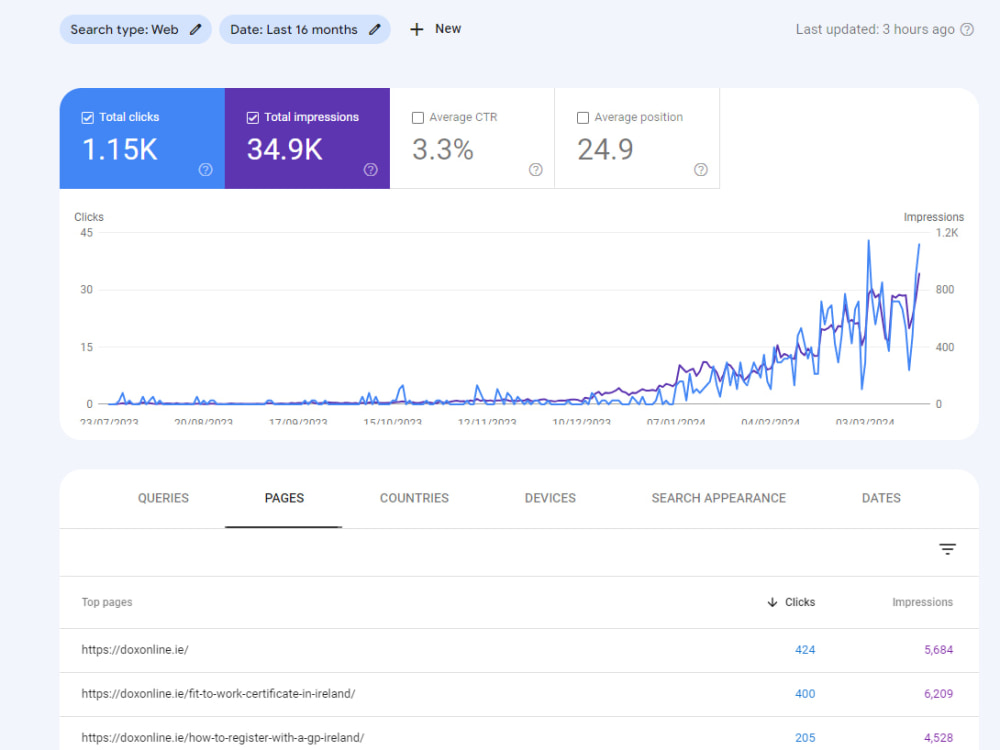Open the Devices tab
The height and width of the screenshot is (750, 1000).
[550, 498]
